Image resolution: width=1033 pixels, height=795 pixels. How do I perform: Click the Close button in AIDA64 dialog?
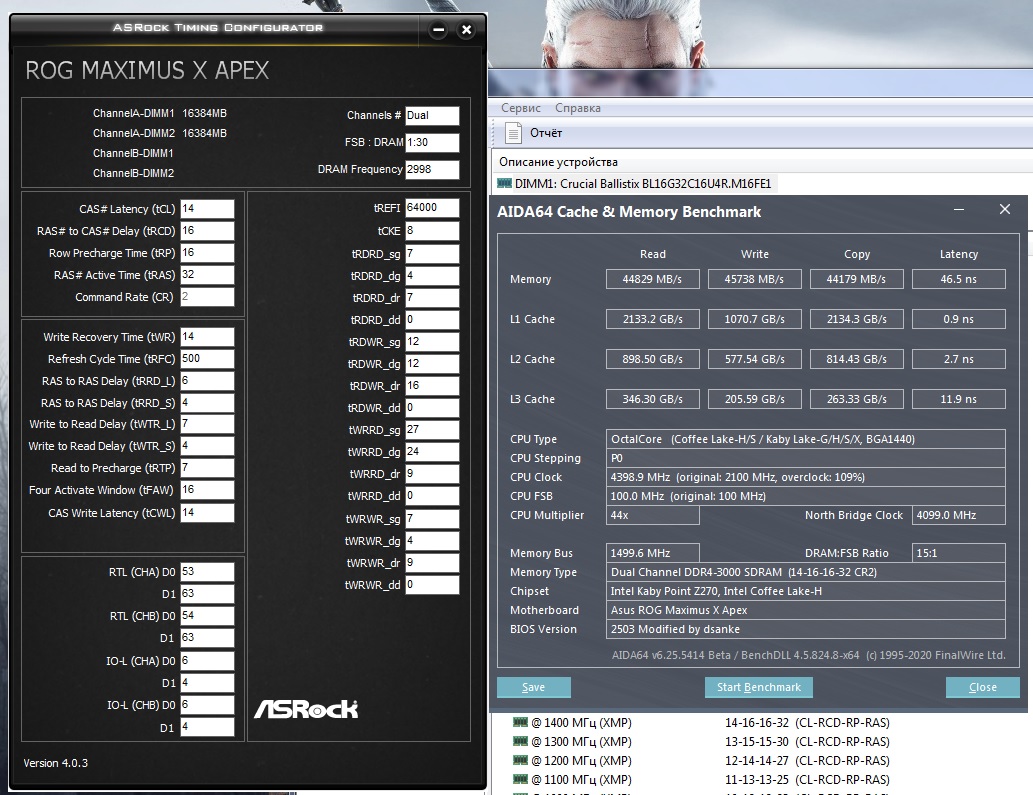coord(982,687)
